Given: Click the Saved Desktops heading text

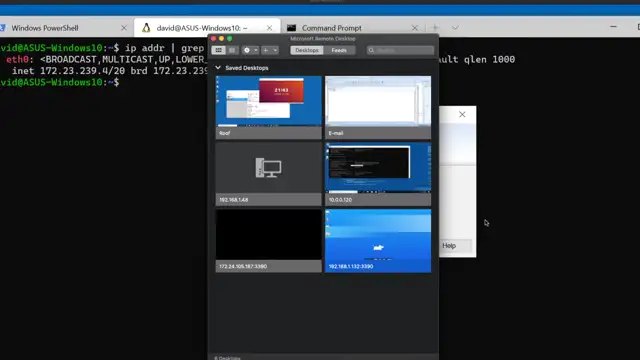Looking at the screenshot, I should tap(247, 68).
